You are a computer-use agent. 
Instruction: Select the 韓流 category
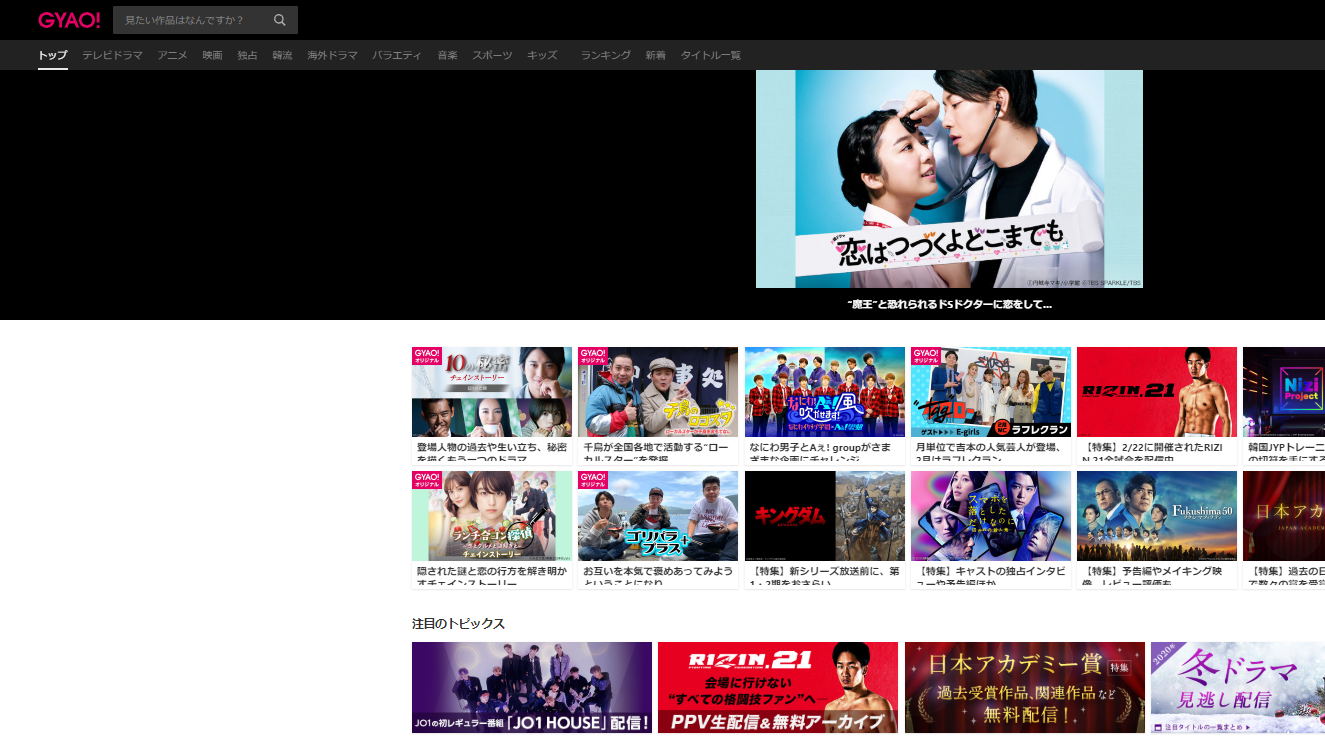tap(282, 55)
